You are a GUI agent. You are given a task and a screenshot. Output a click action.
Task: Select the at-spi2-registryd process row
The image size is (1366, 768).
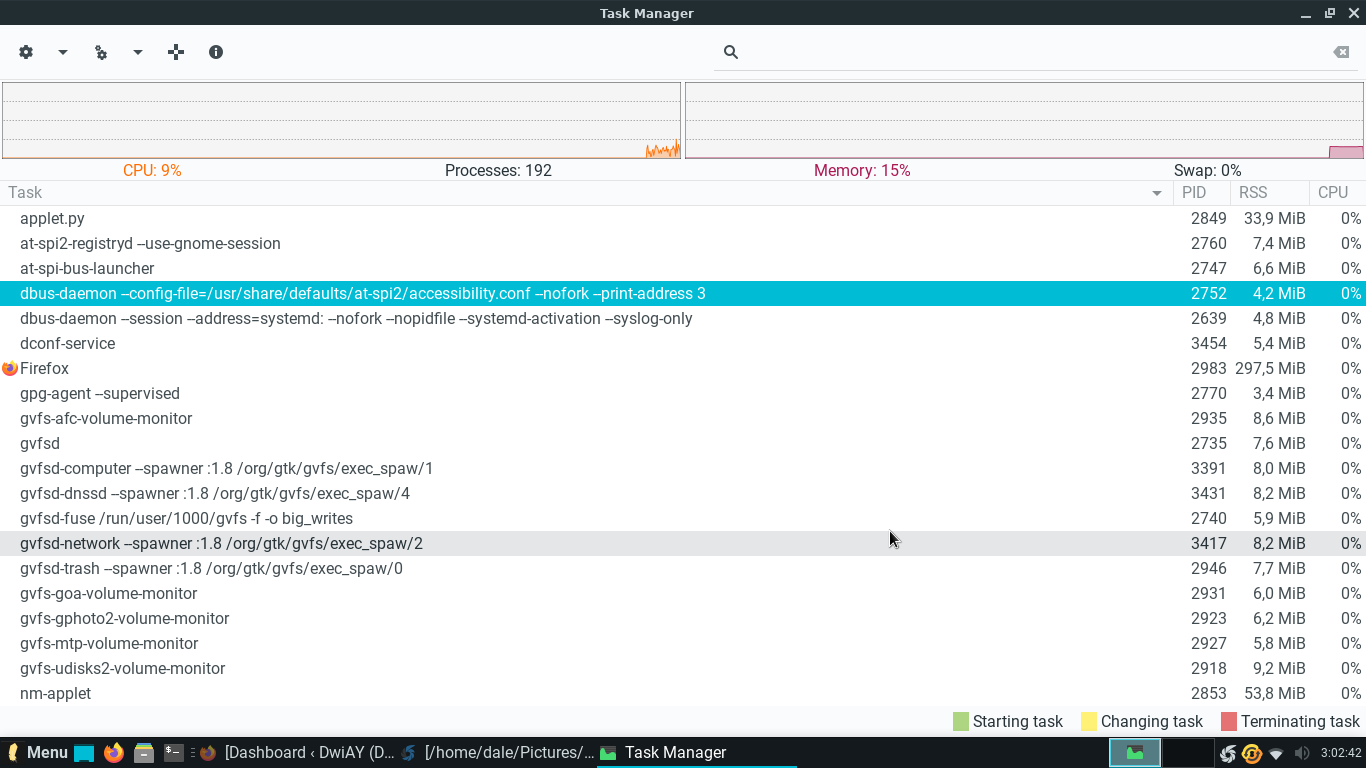(683, 243)
